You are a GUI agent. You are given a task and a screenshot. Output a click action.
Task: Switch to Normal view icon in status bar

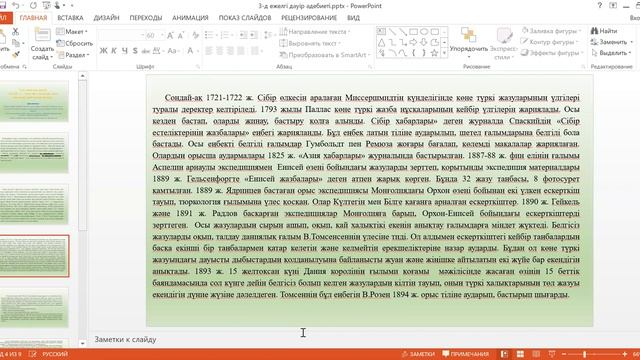coord(504,354)
